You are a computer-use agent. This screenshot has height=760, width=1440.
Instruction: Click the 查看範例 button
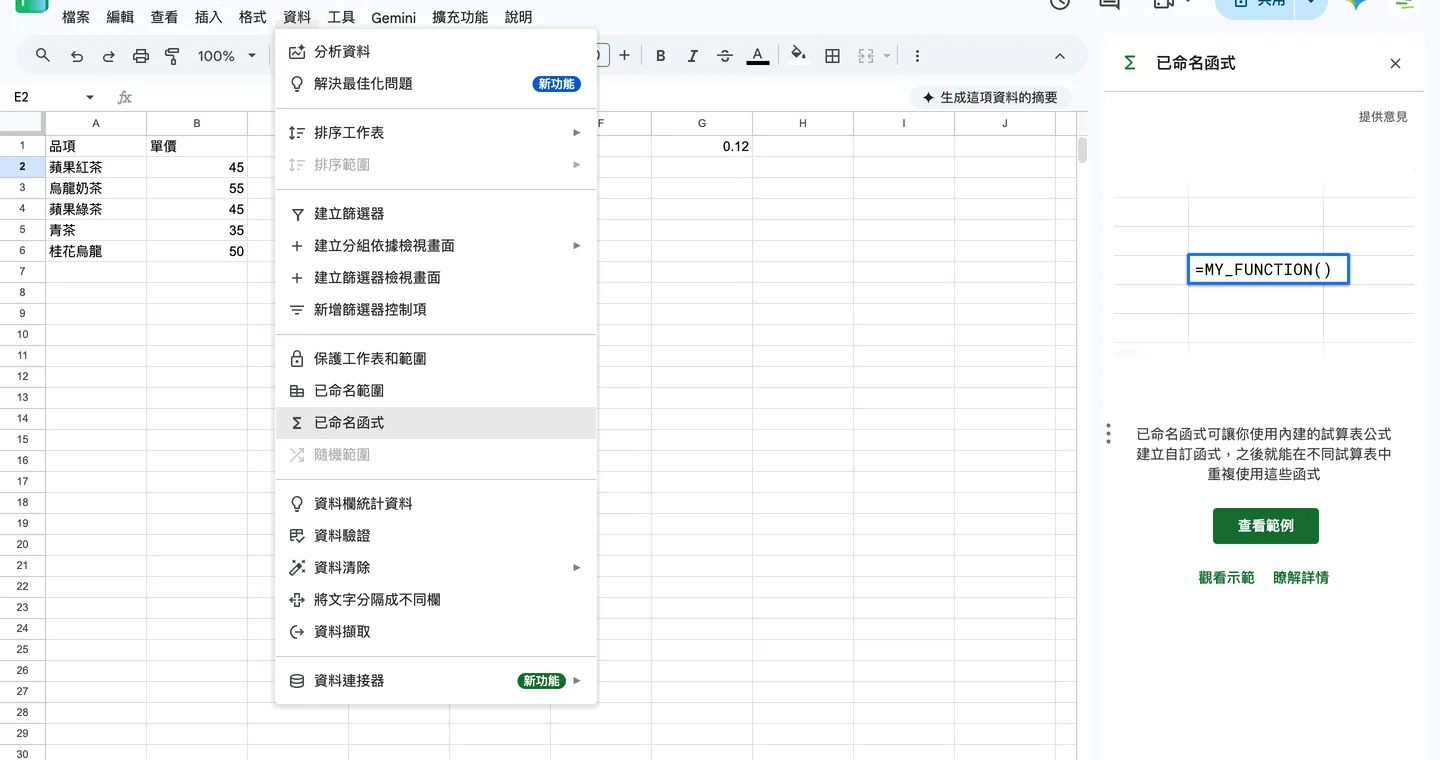(x=1265, y=525)
